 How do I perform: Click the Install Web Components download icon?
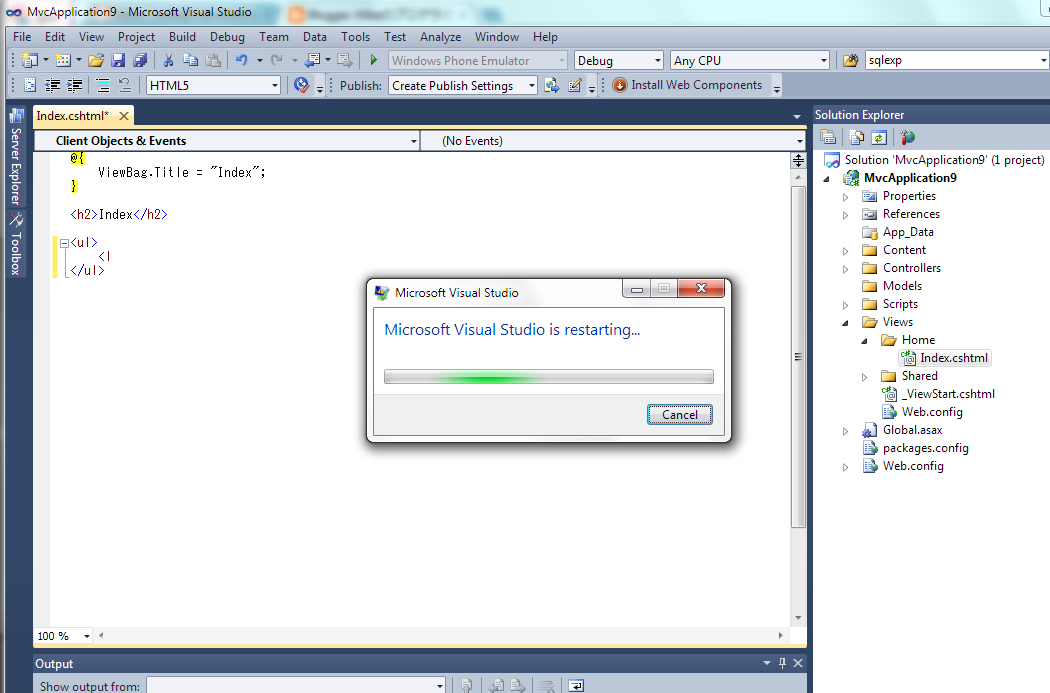[619, 85]
